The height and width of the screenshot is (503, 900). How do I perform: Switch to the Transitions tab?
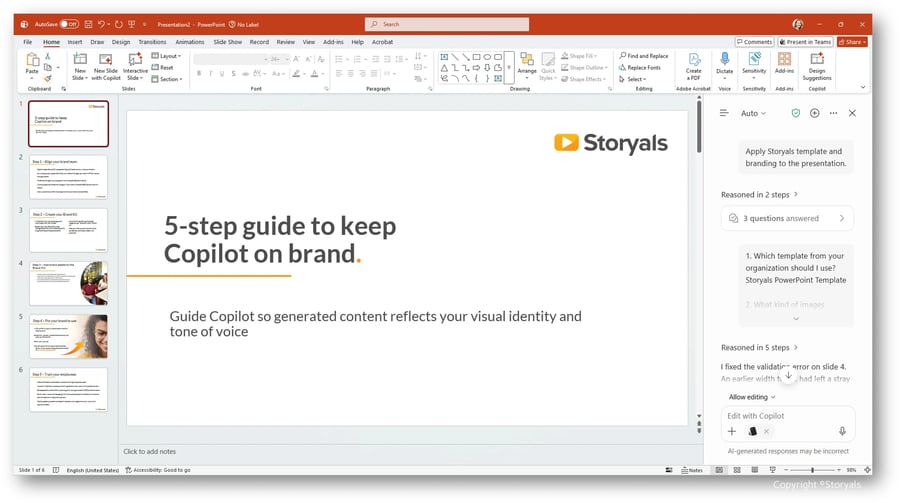coord(152,42)
